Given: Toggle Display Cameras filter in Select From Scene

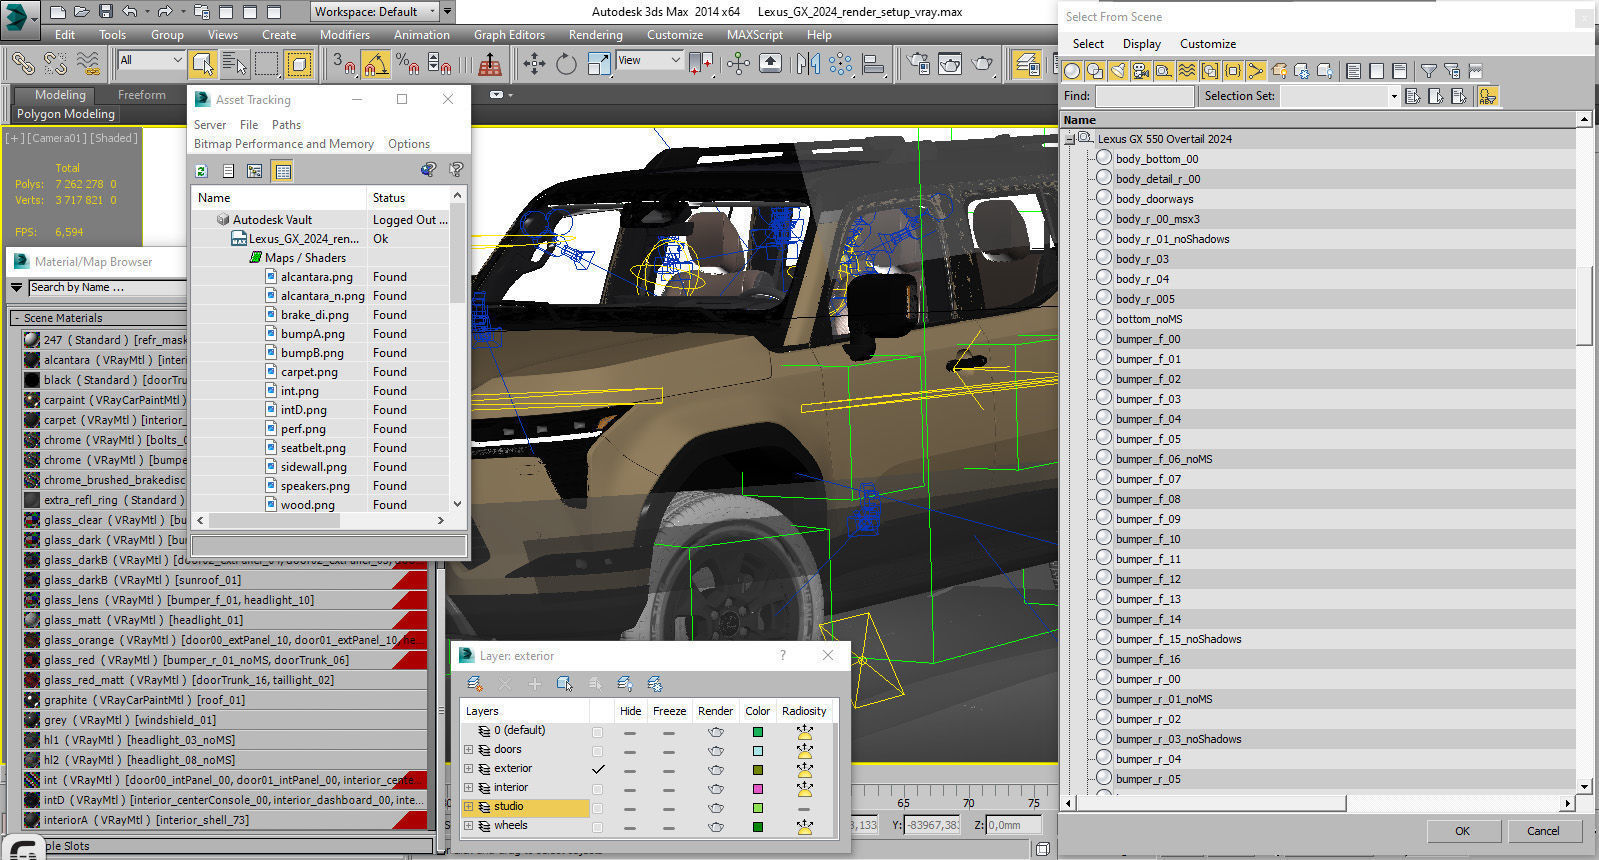Looking at the screenshot, I should tap(1140, 71).
